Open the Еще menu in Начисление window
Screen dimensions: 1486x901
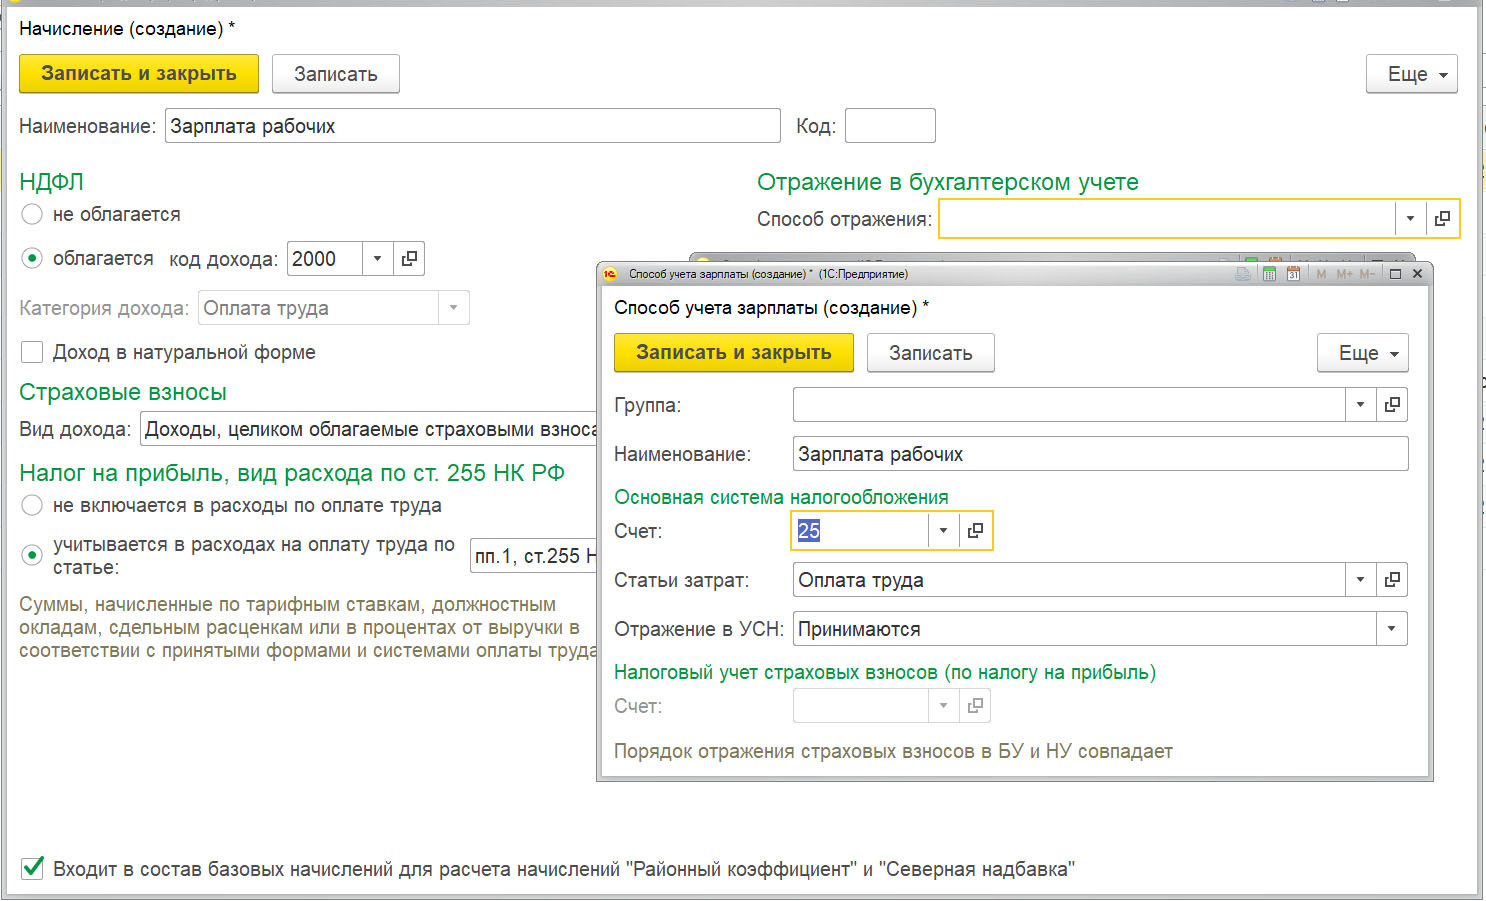click(x=1411, y=74)
